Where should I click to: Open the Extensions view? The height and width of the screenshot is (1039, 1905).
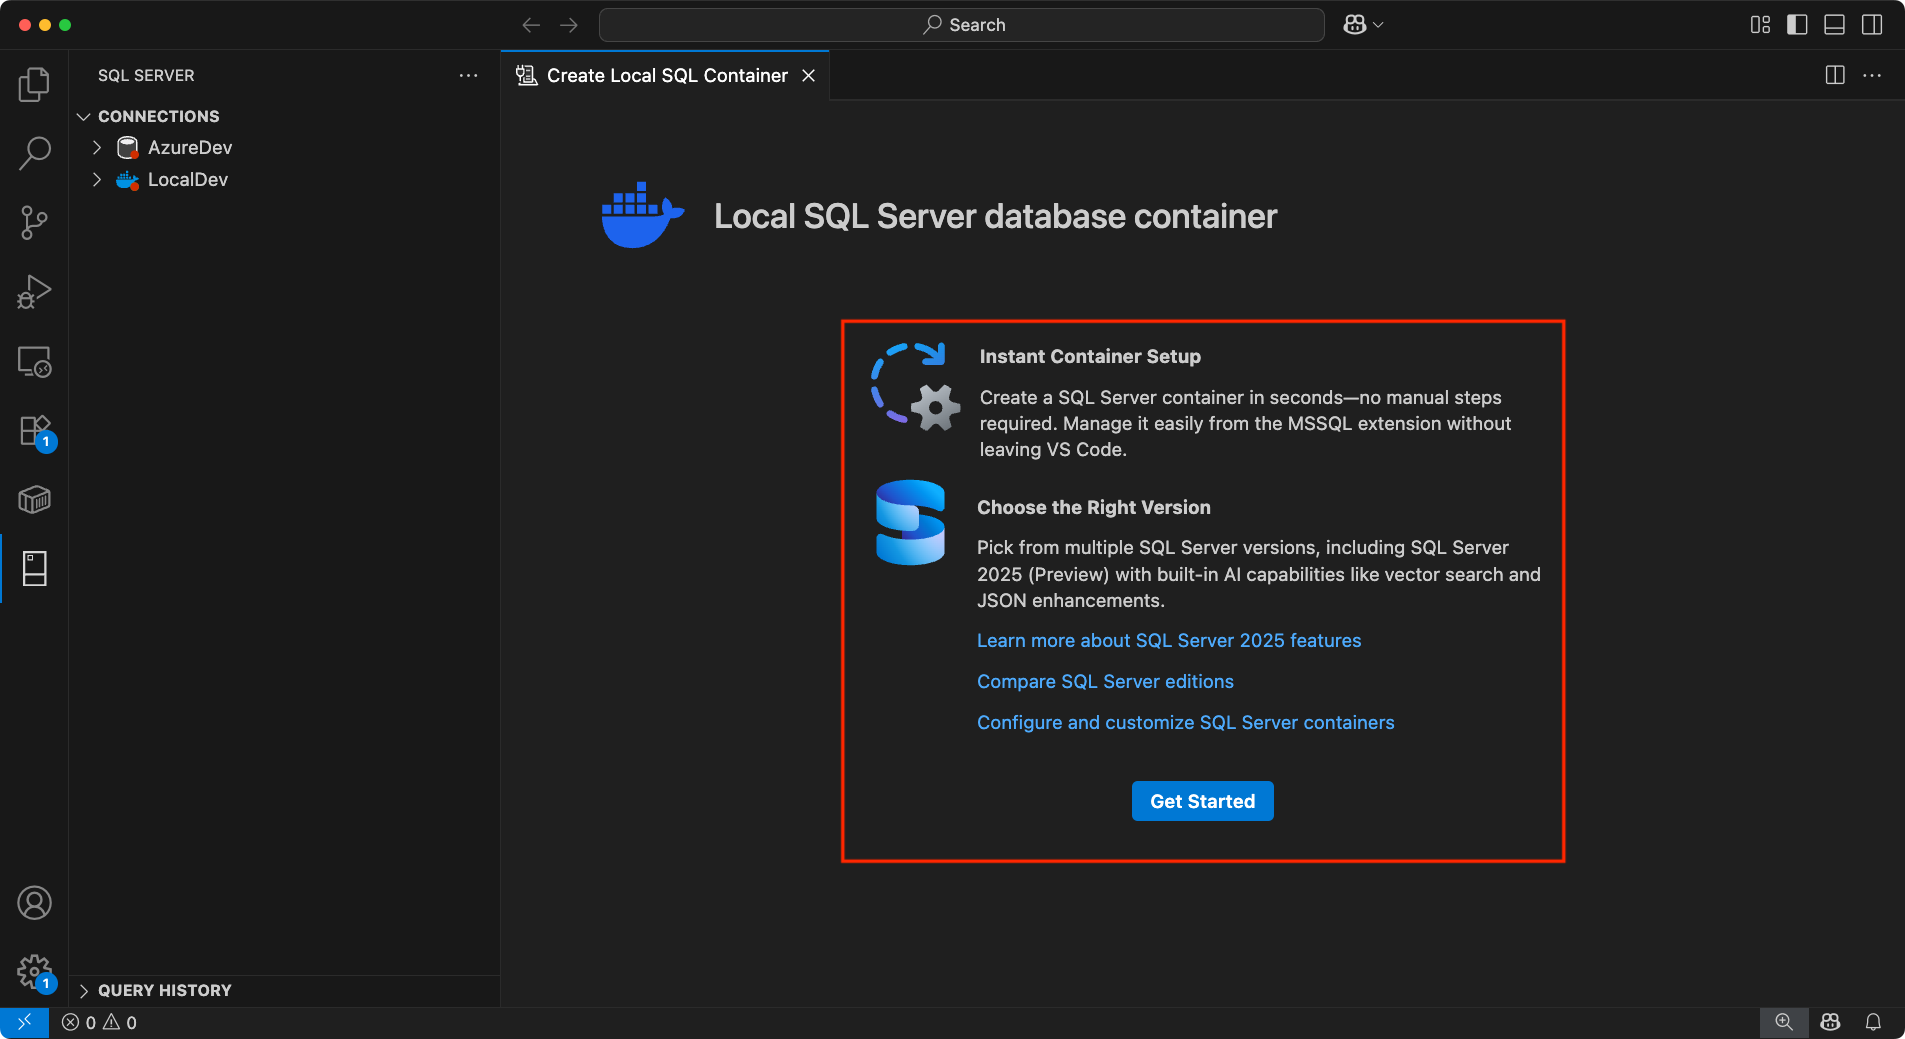34,431
